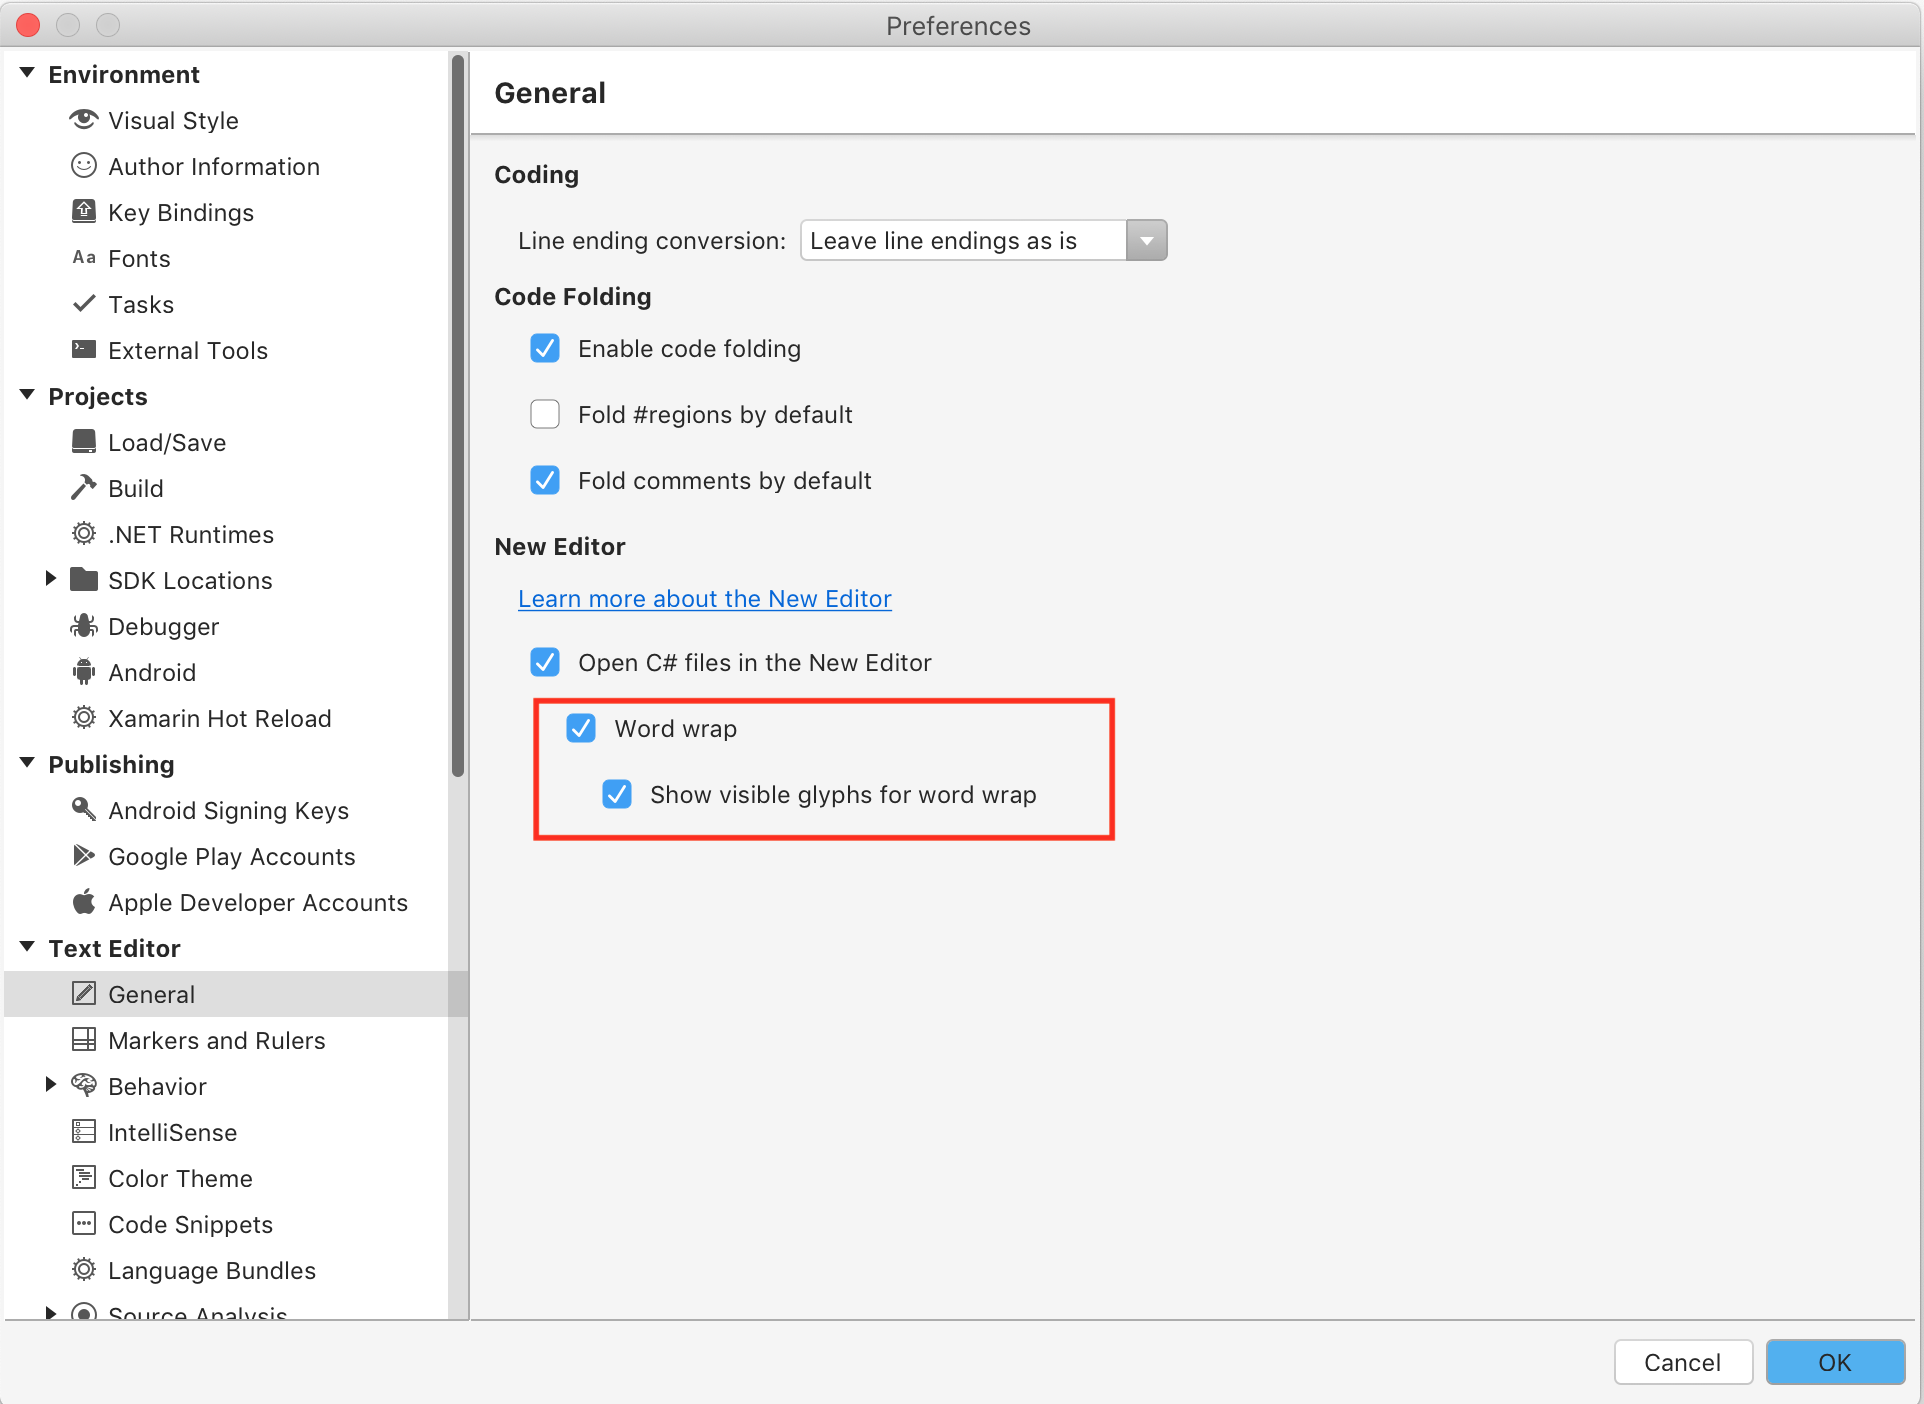1924x1404 pixels.
Task: Click the Build hammer icon
Action: tap(84, 488)
